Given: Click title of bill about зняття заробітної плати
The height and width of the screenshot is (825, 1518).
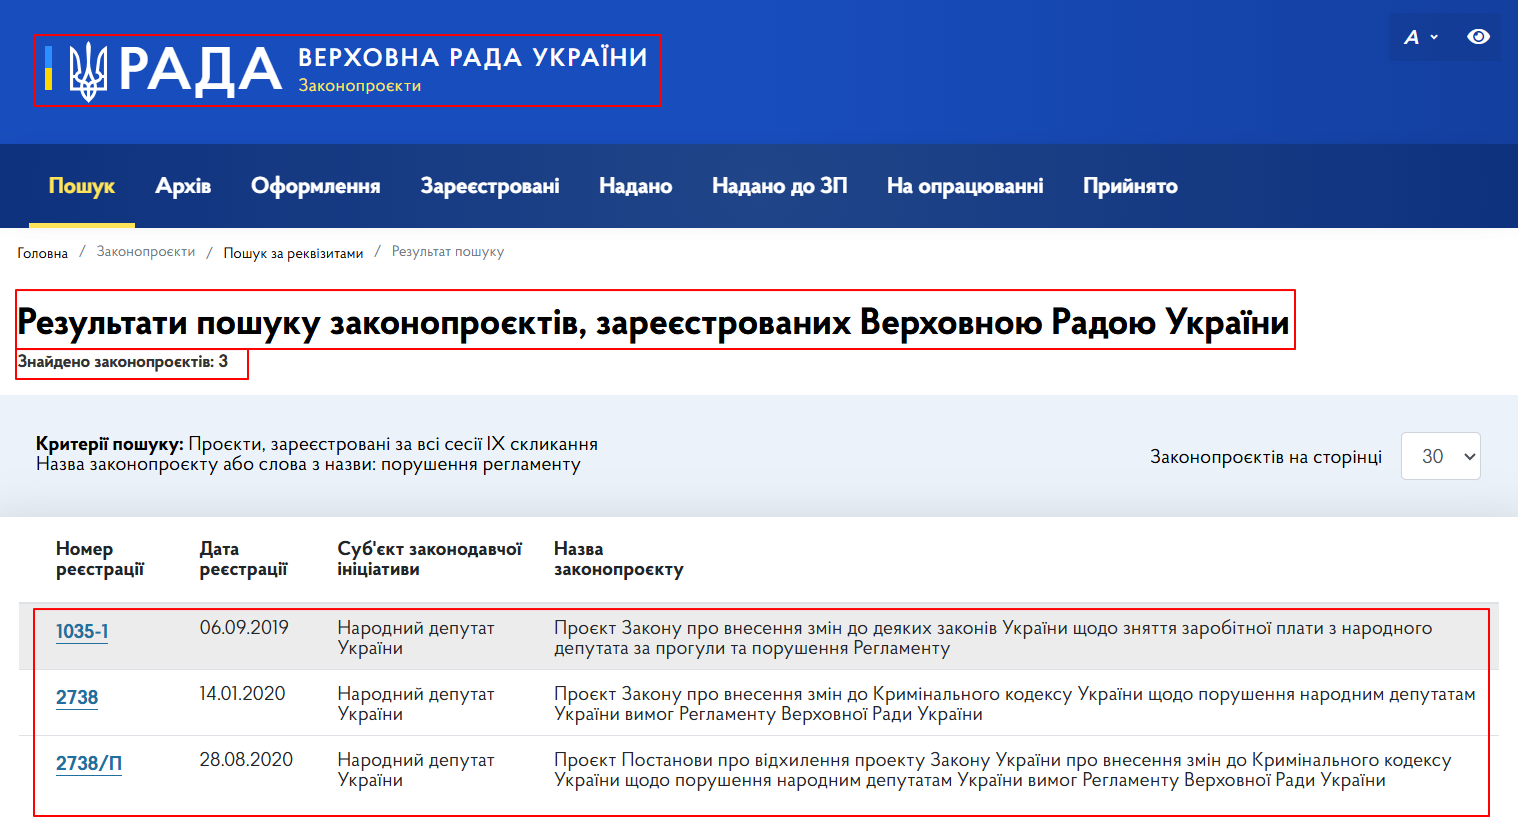Looking at the screenshot, I should pyautogui.click(x=993, y=638).
